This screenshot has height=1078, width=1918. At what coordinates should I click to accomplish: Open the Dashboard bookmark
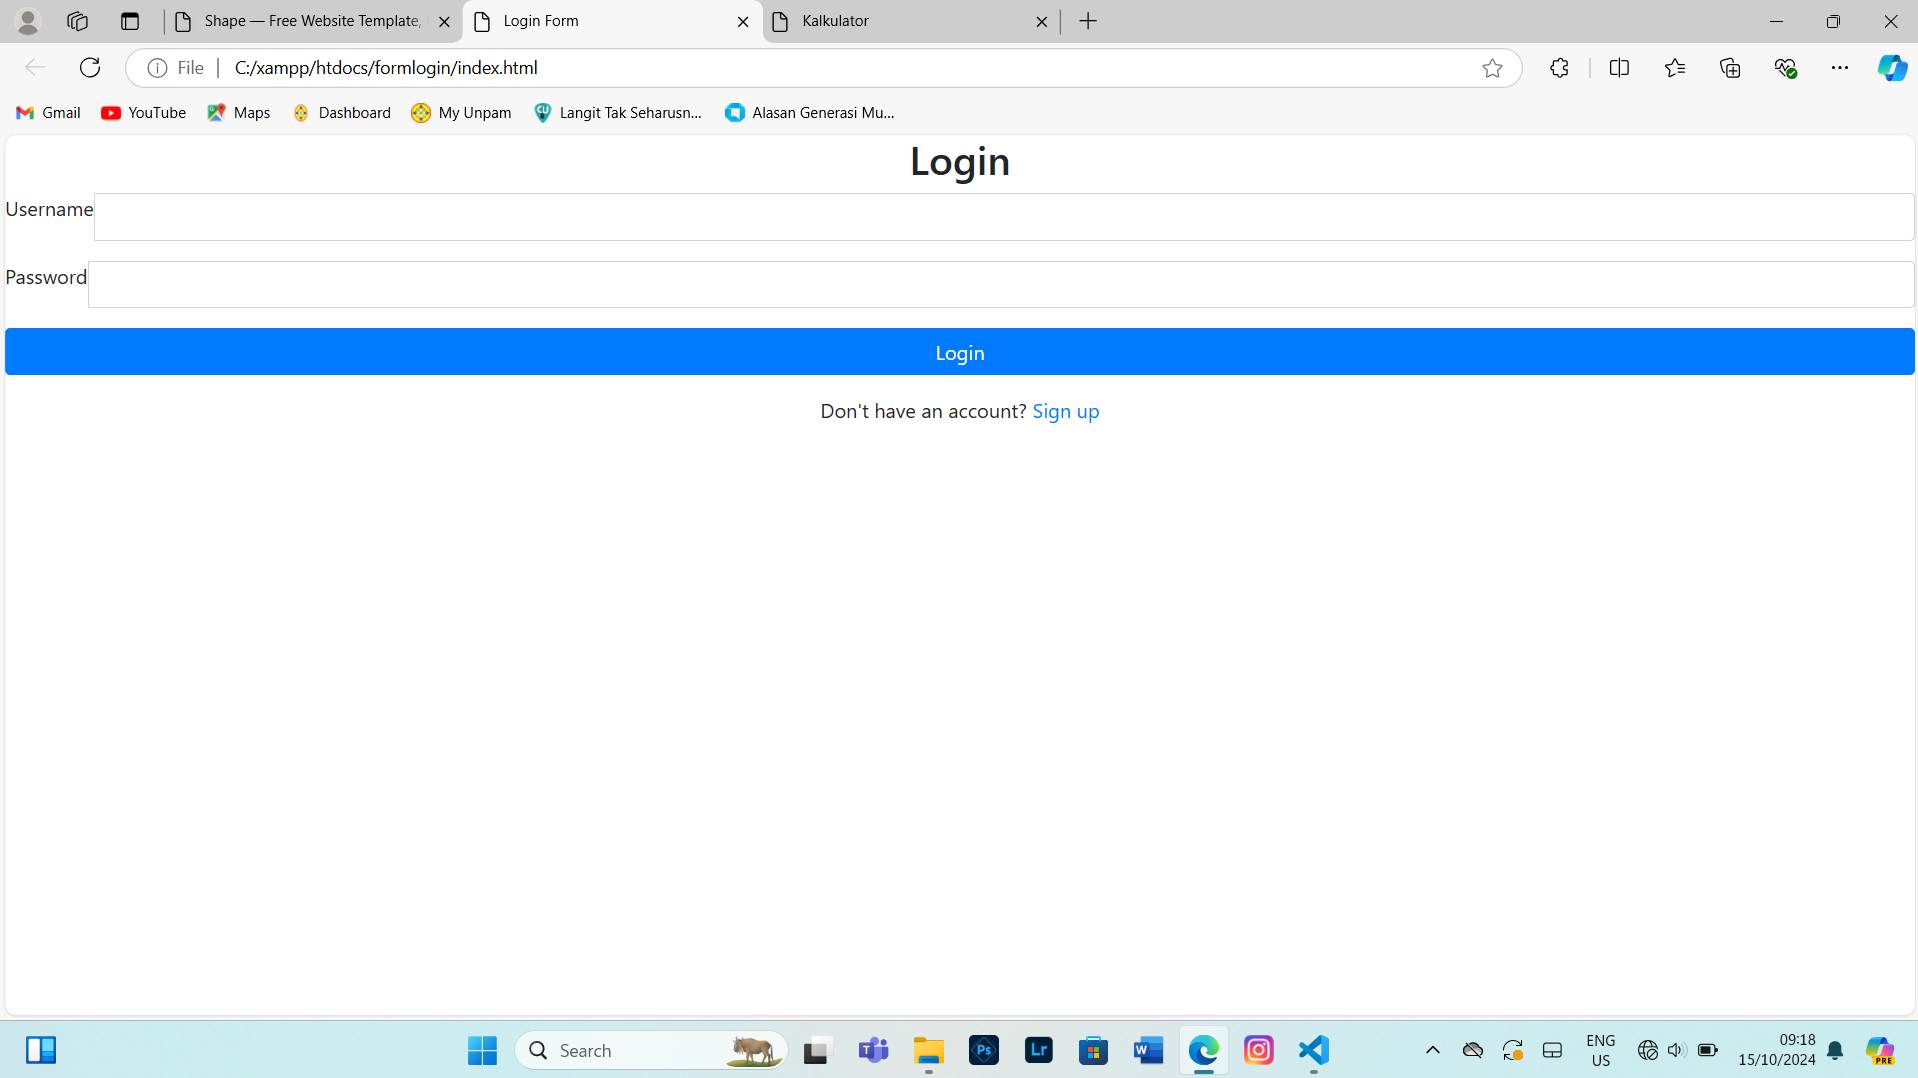click(x=341, y=112)
